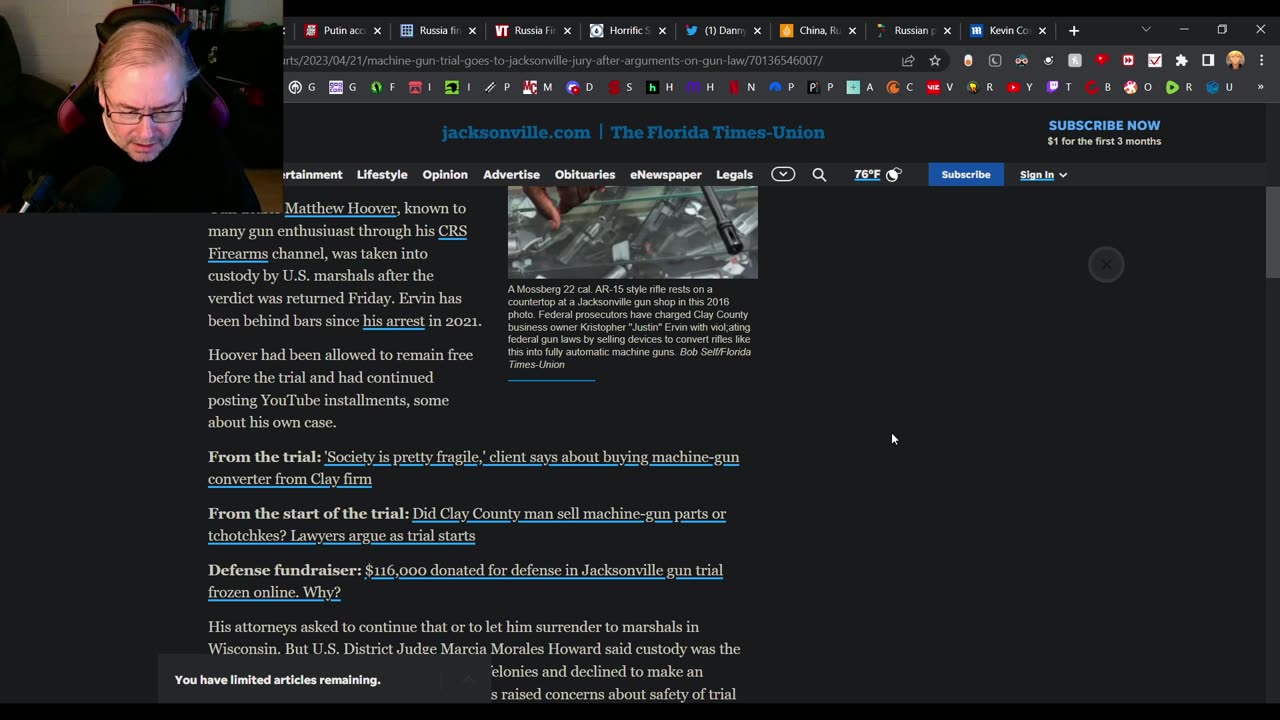1280x720 pixels.
Task: Open the Netflix bookmark labeled N
Action: point(742,87)
